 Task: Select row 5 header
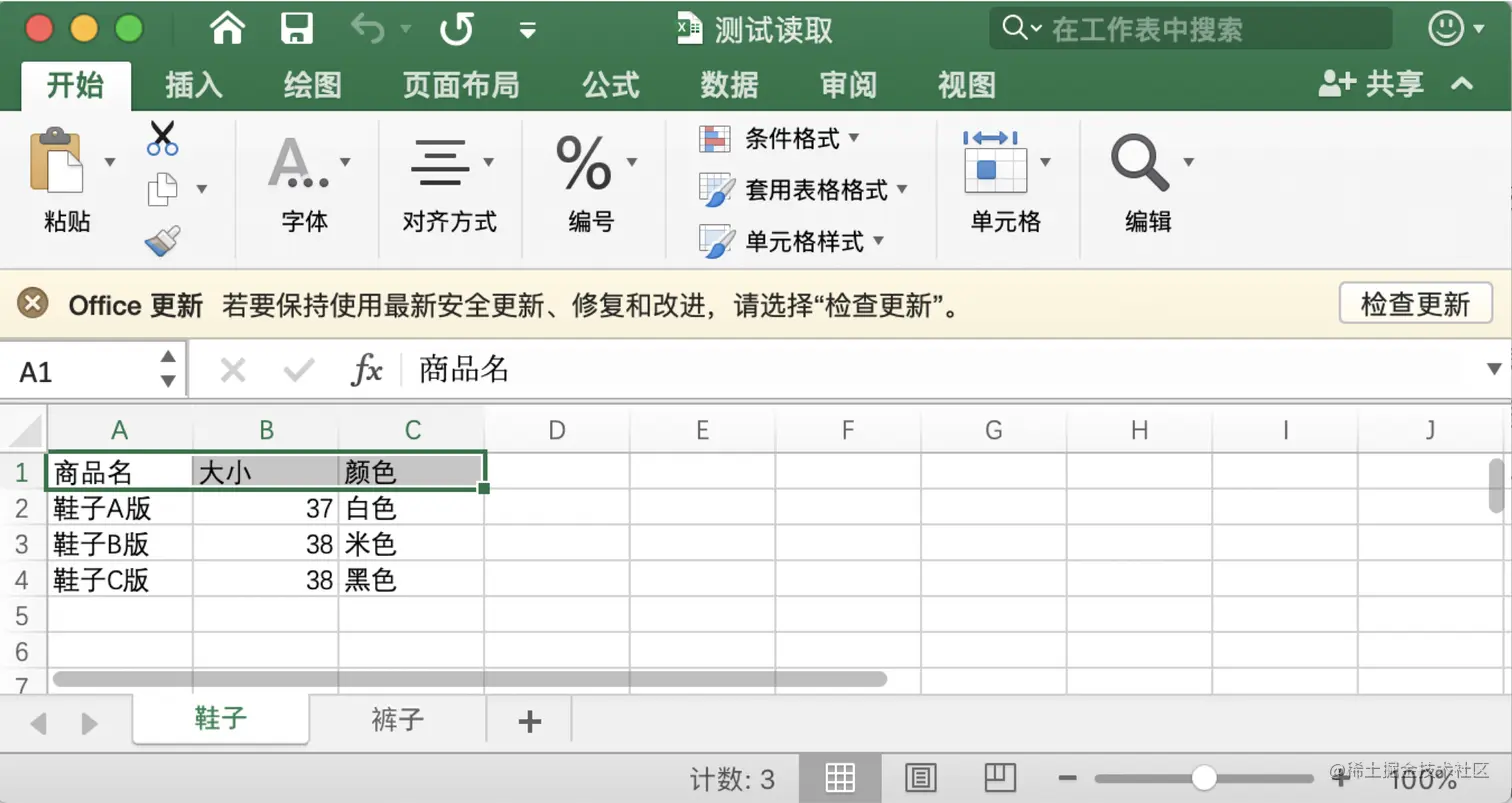[x=22, y=615]
